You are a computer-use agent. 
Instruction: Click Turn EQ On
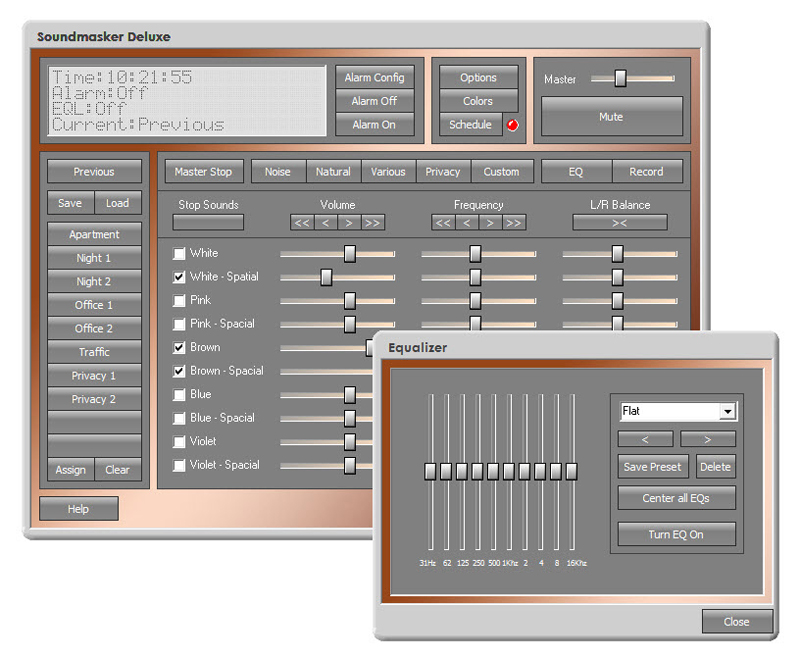677,535
